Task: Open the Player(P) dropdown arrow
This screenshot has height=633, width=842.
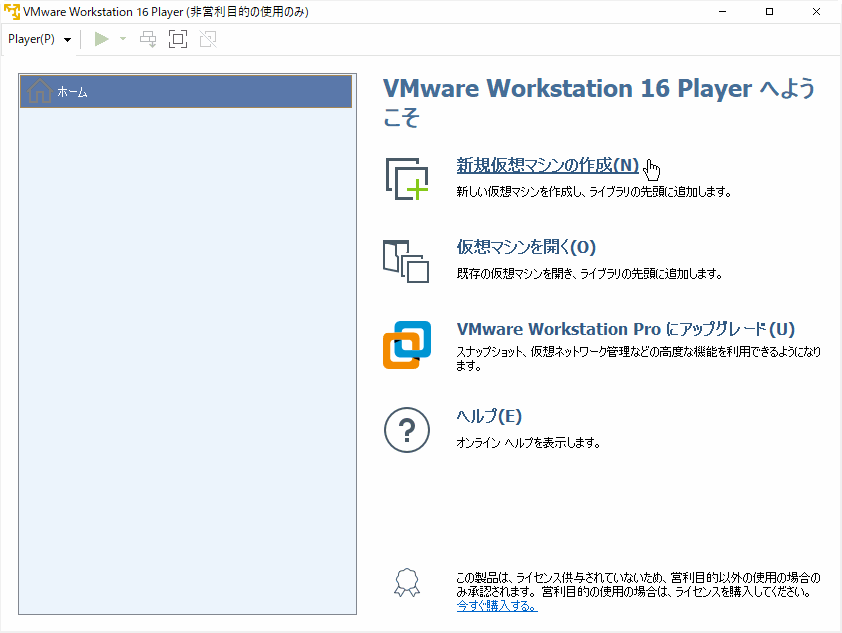Action: [x=66, y=39]
